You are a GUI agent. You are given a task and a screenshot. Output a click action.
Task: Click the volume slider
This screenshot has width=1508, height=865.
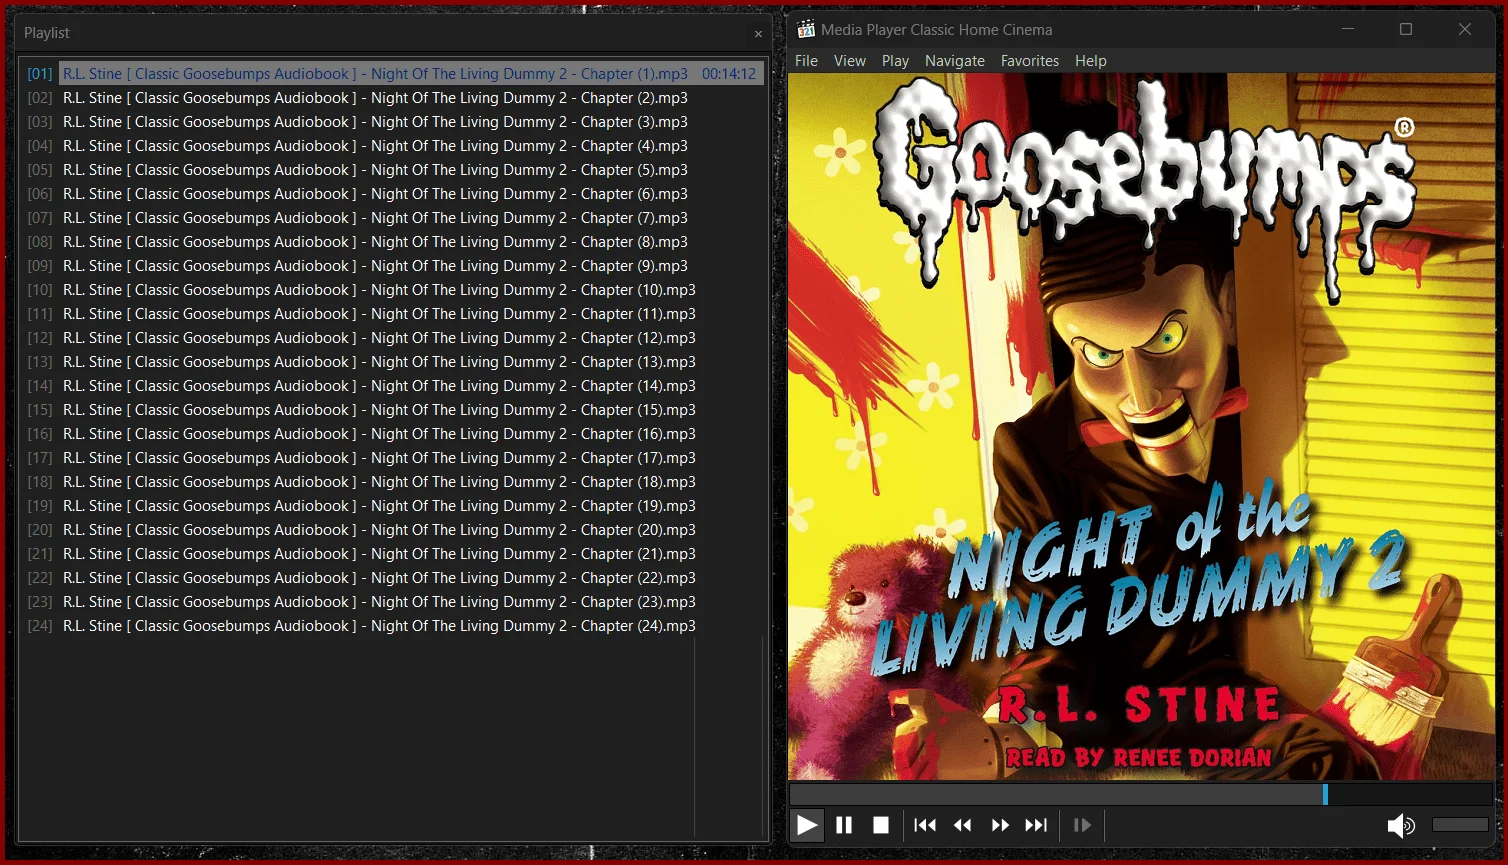tap(1460, 825)
